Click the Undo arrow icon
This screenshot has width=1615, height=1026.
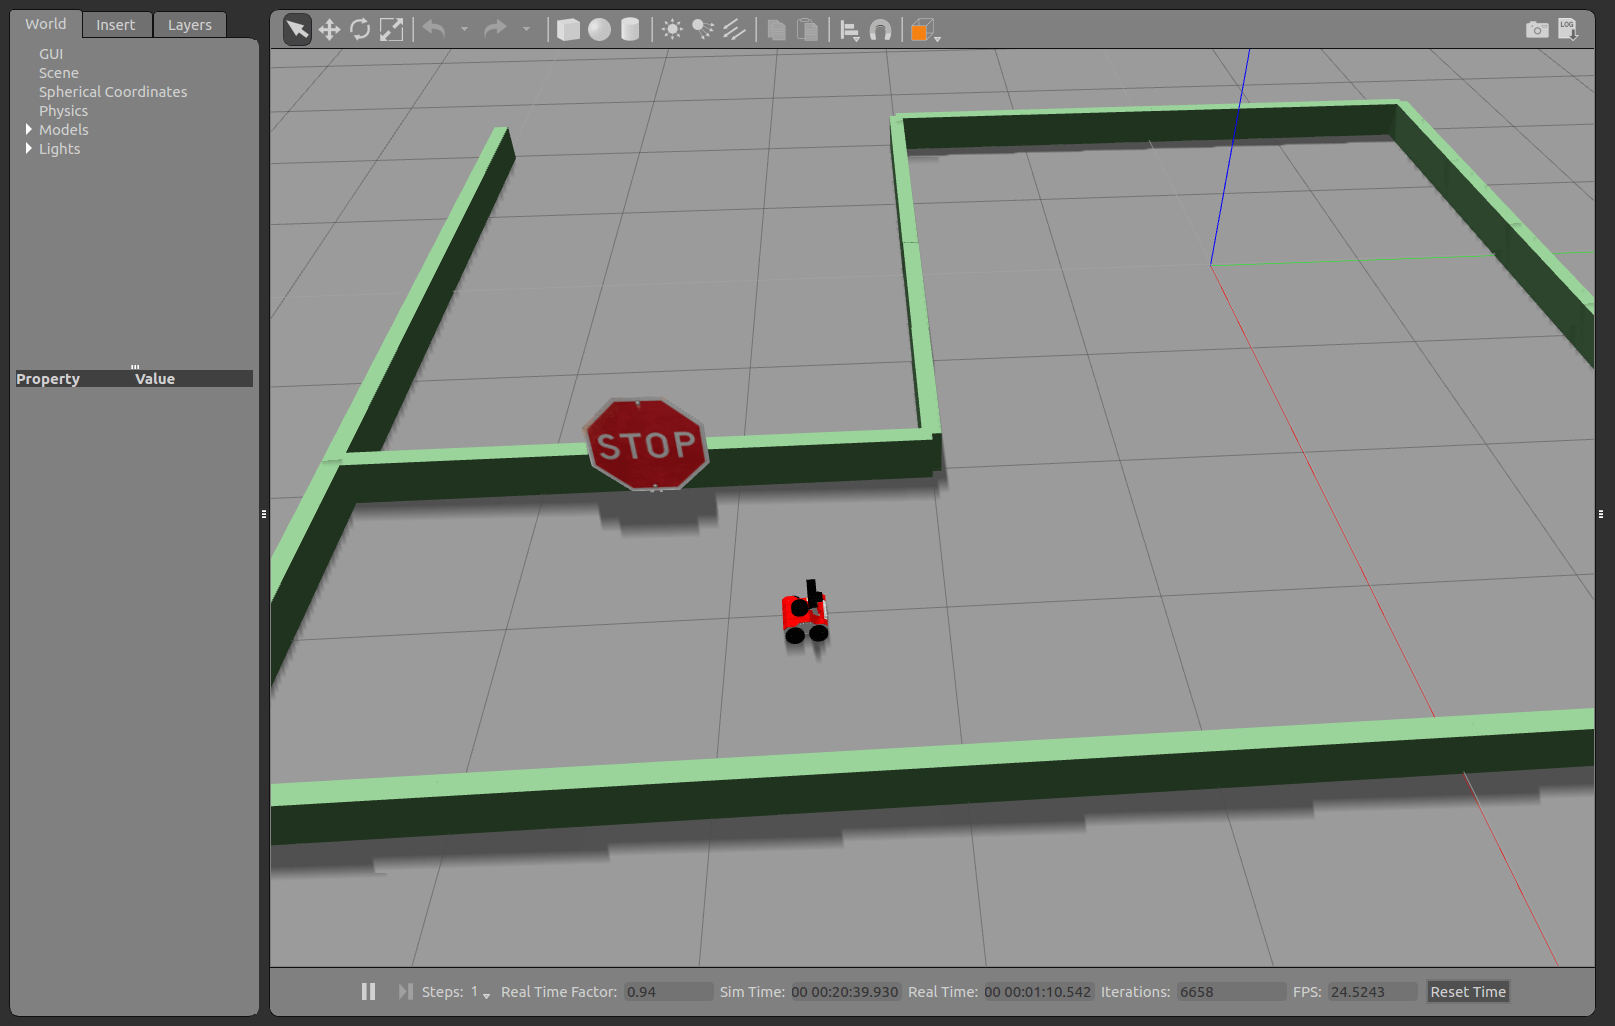[x=434, y=29]
